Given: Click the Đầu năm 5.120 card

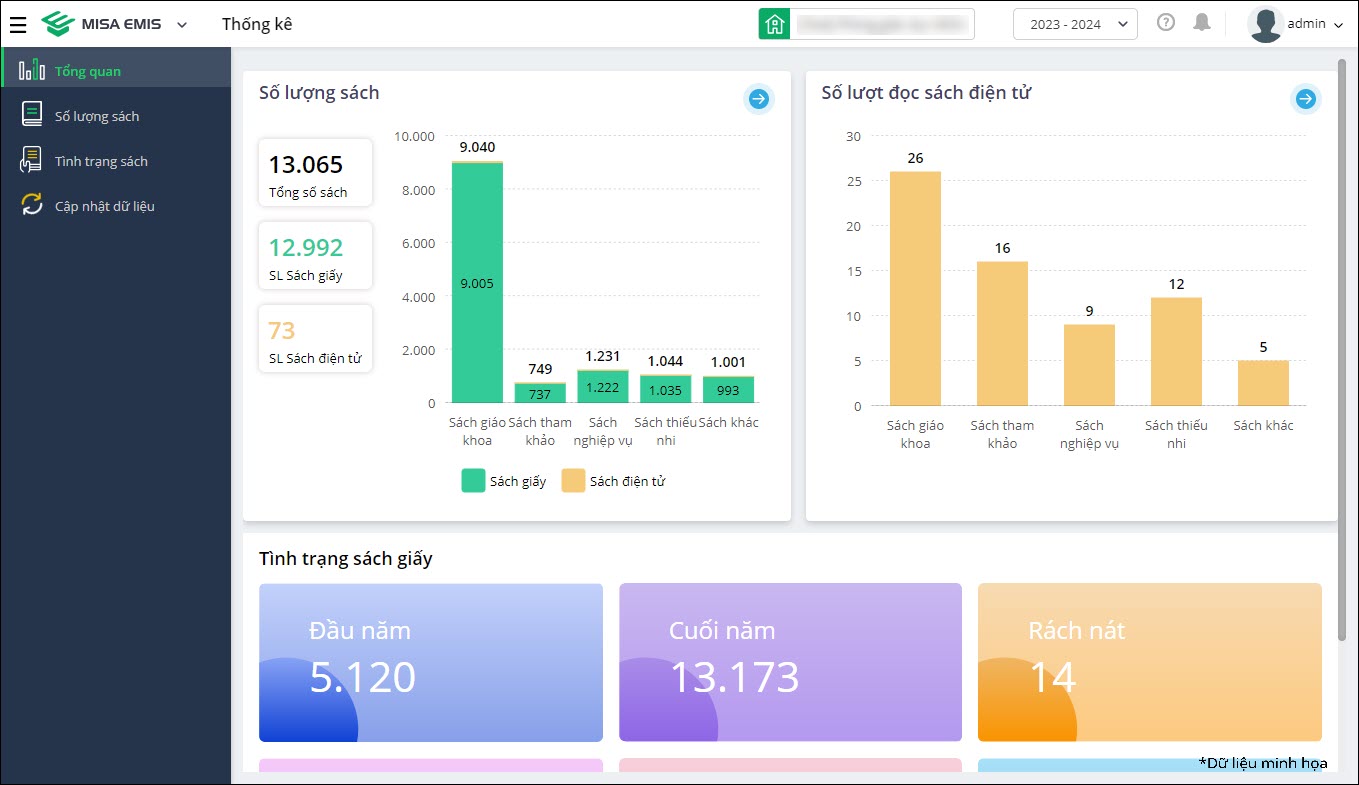Looking at the screenshot, I should (x=430, y=662).
